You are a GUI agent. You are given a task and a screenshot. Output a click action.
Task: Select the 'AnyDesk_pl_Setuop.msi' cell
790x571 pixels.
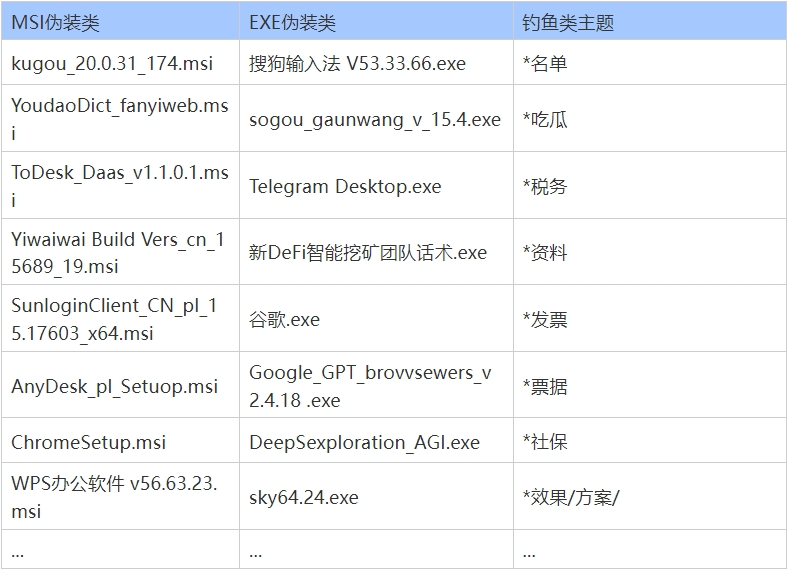tap(120, 385)
